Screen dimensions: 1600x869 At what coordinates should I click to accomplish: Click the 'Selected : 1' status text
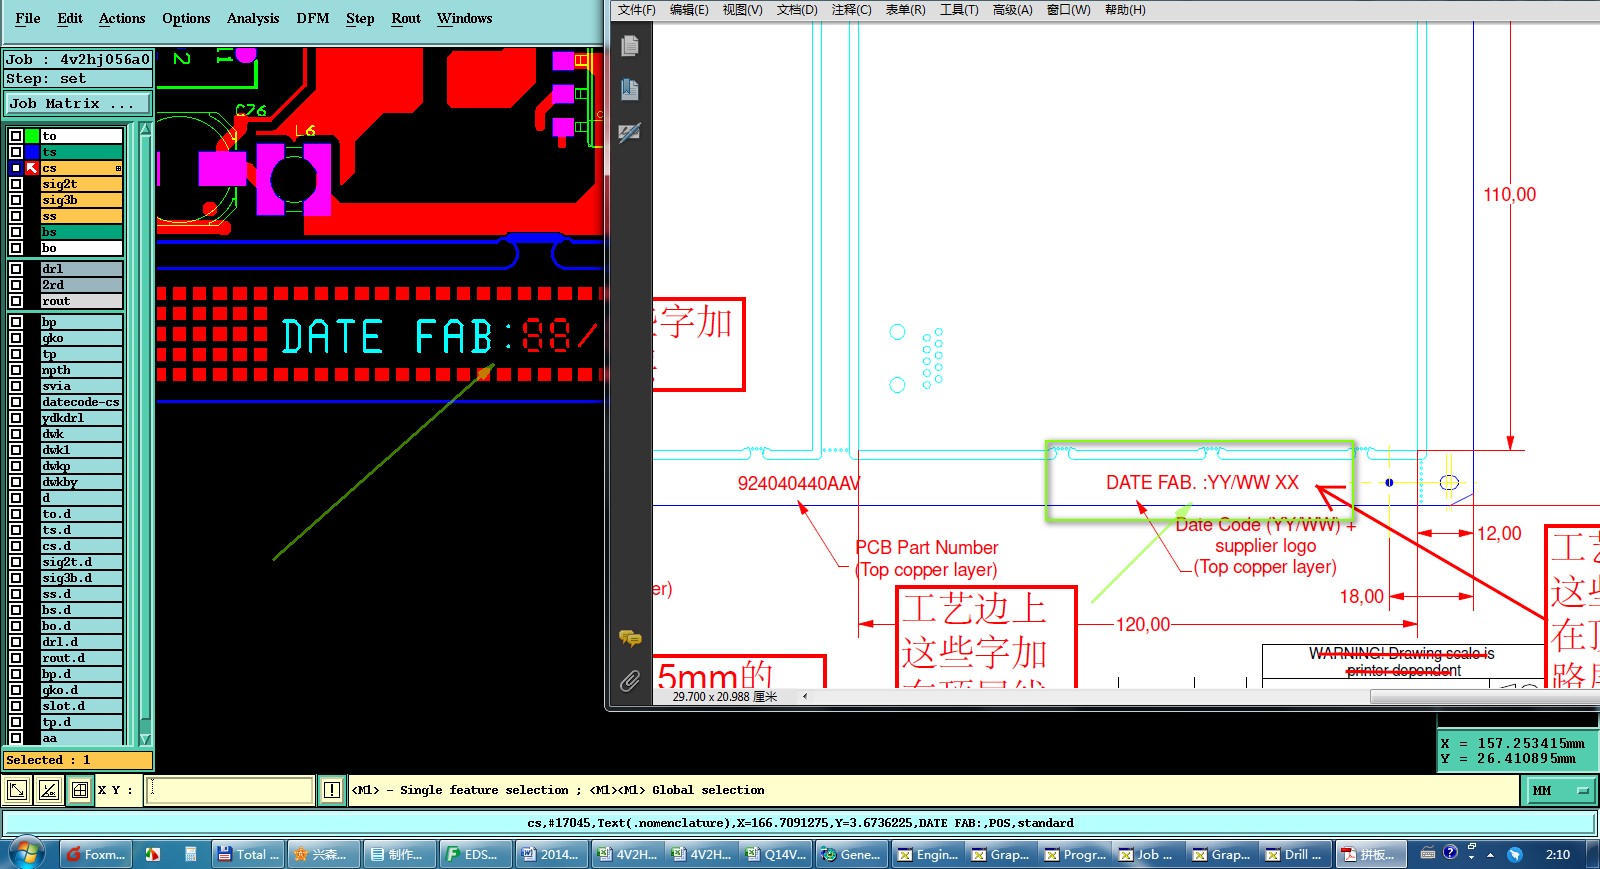[x=48, y=760]
